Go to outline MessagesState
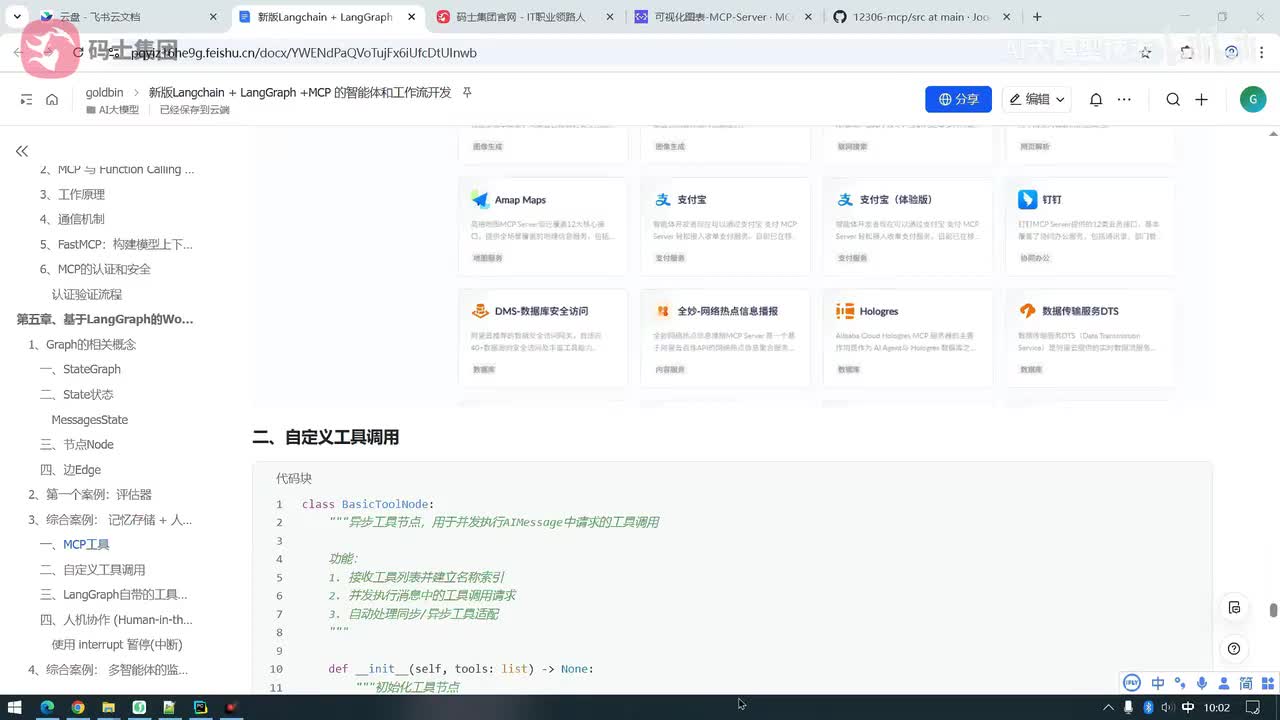The height and width of the screenshot is (720, 1280). click(x=90, y=420)
